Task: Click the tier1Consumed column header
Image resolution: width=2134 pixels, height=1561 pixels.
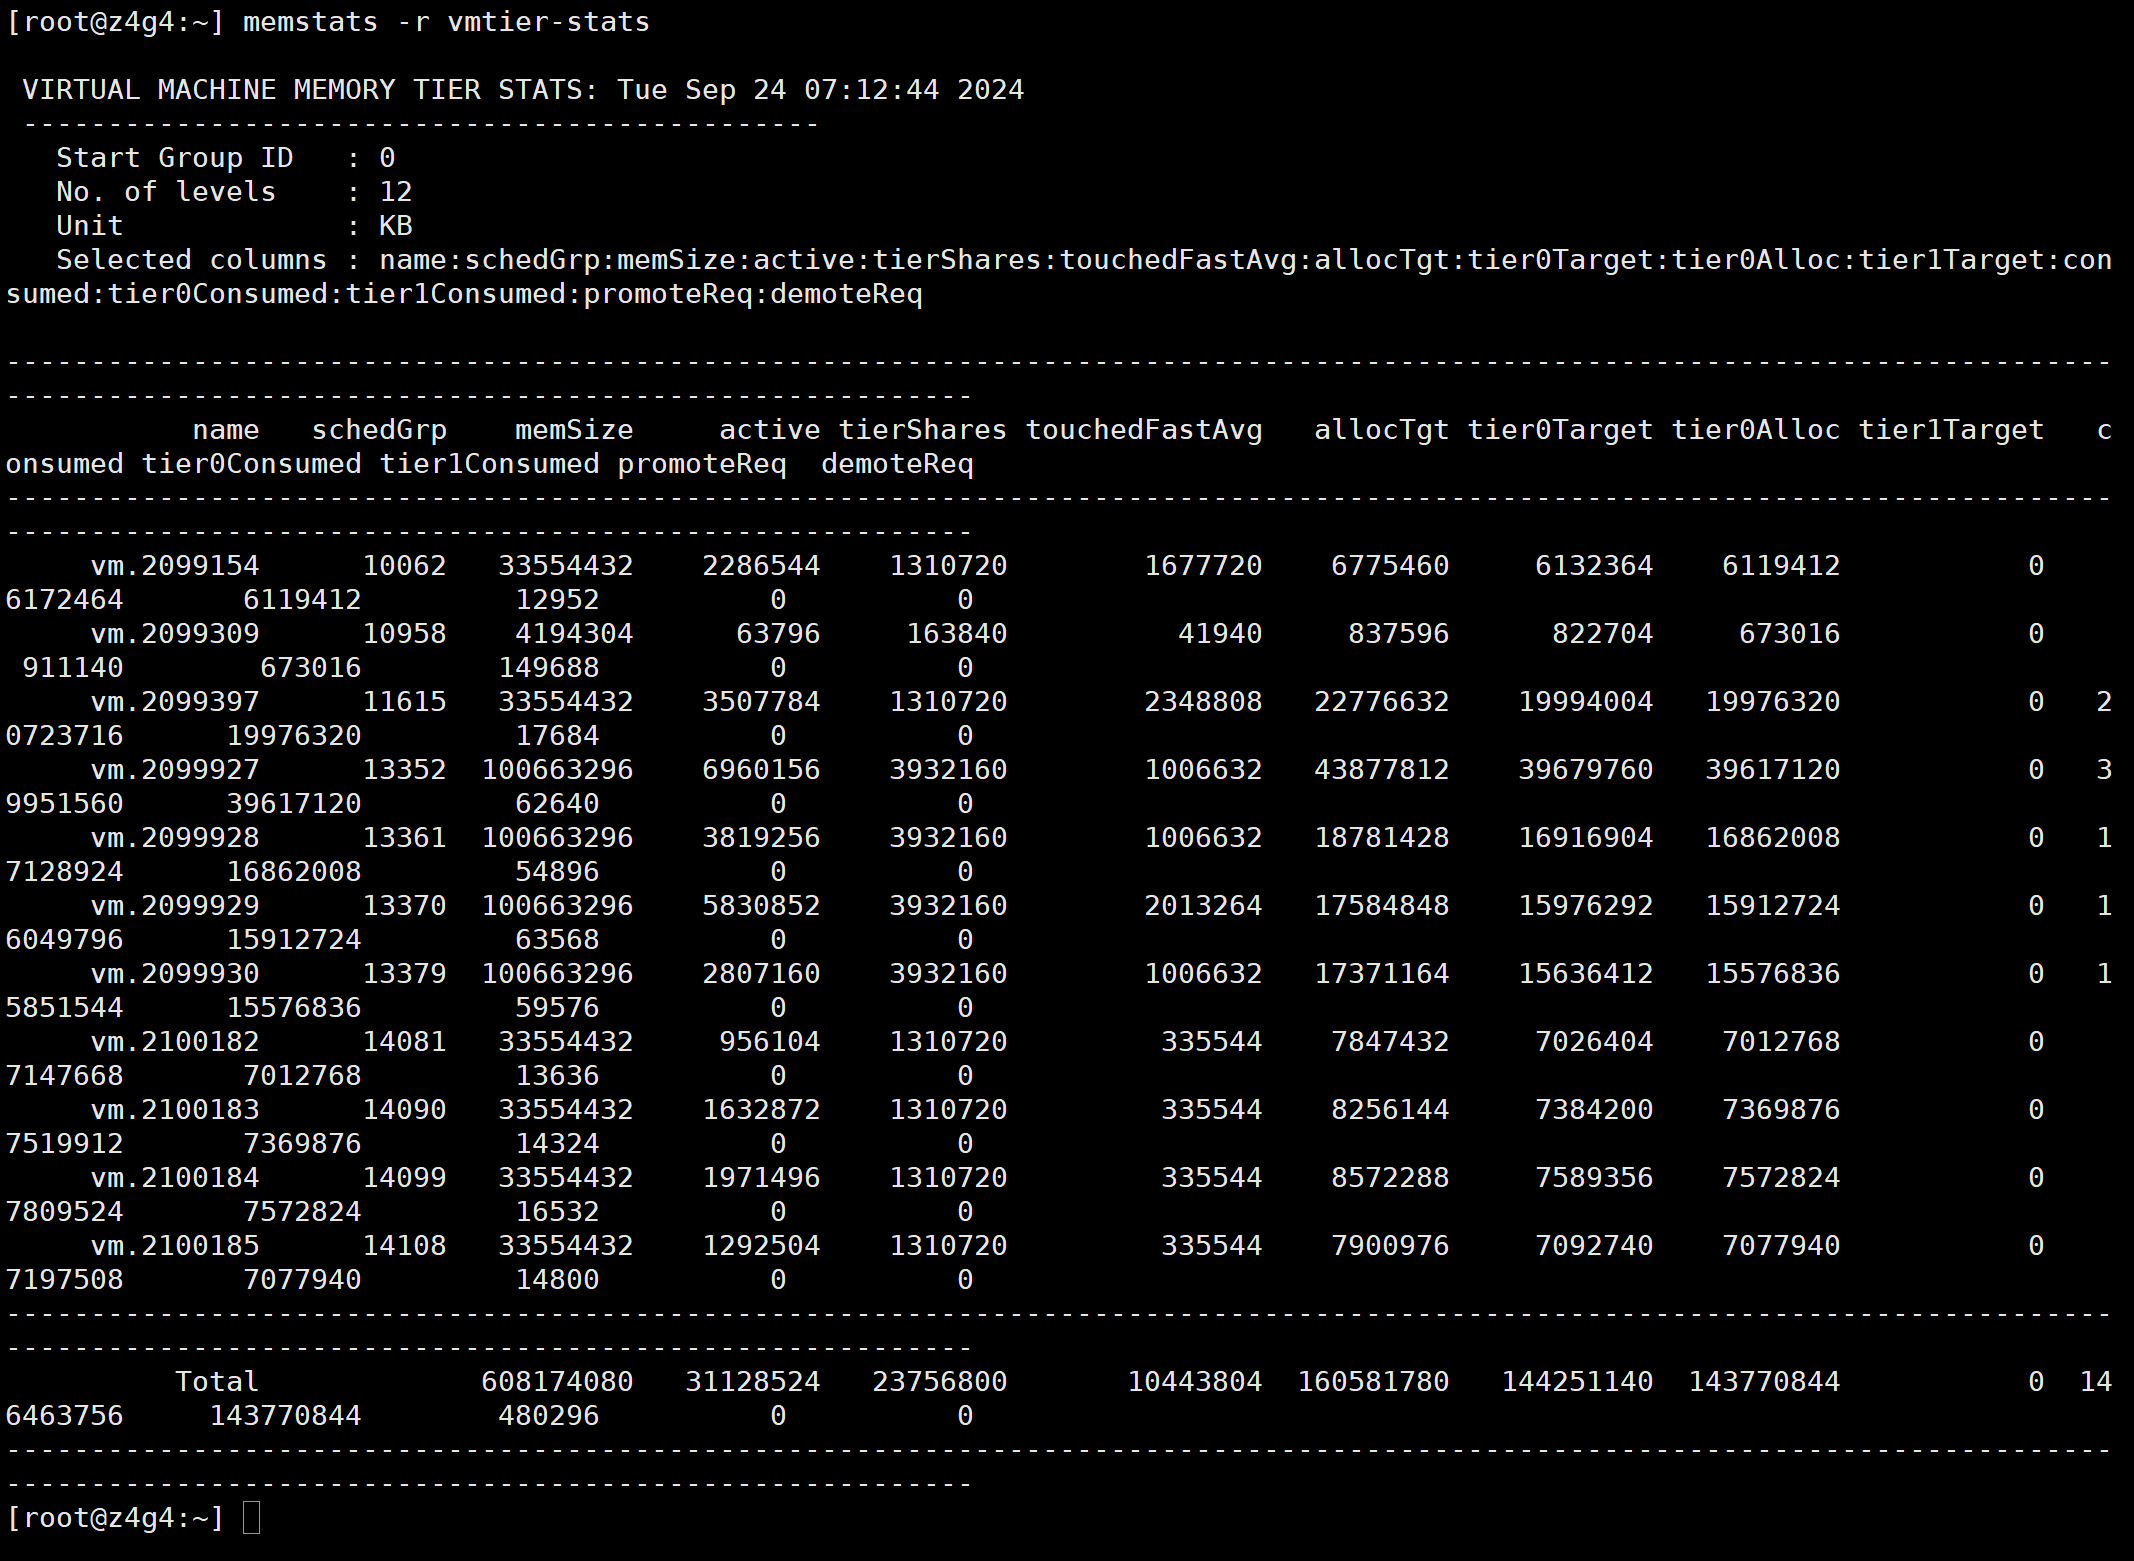Action: tap(489, 464)
